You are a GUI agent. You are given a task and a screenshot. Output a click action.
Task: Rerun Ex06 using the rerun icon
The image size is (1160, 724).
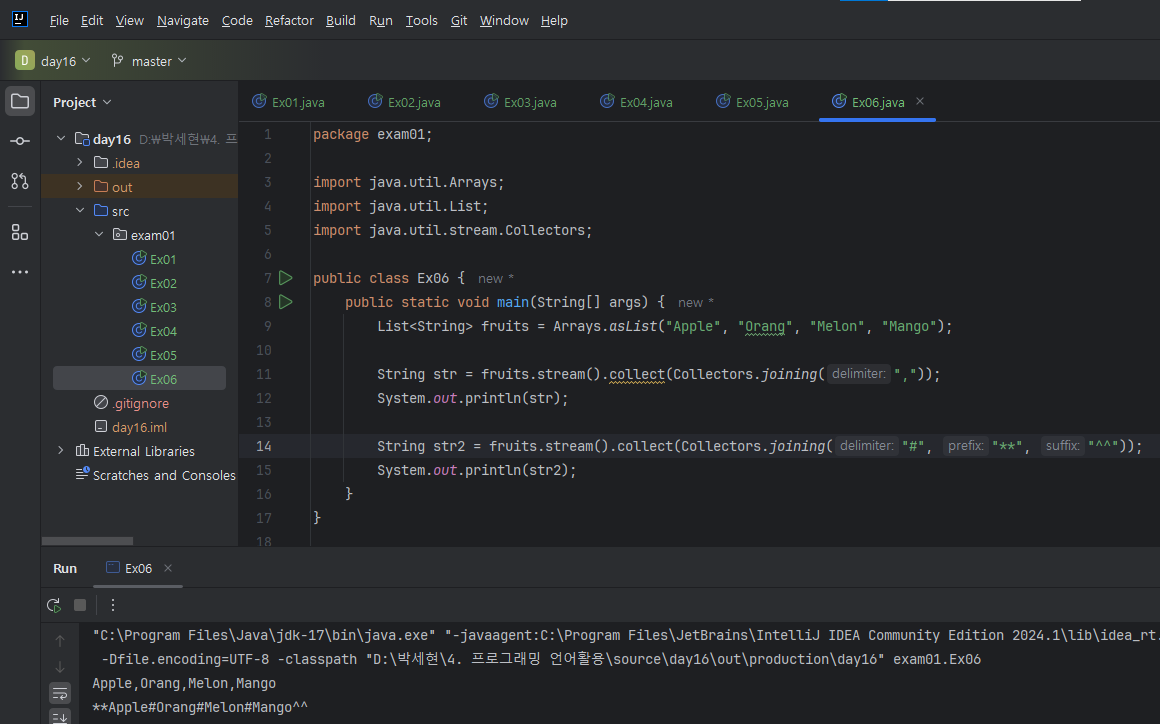point(54,605)
